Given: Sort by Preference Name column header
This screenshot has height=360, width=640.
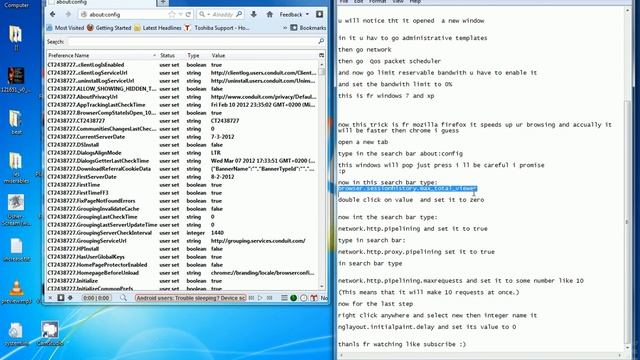Looking at the screenshot, I should pyautogui.click(x=102, y=55).
